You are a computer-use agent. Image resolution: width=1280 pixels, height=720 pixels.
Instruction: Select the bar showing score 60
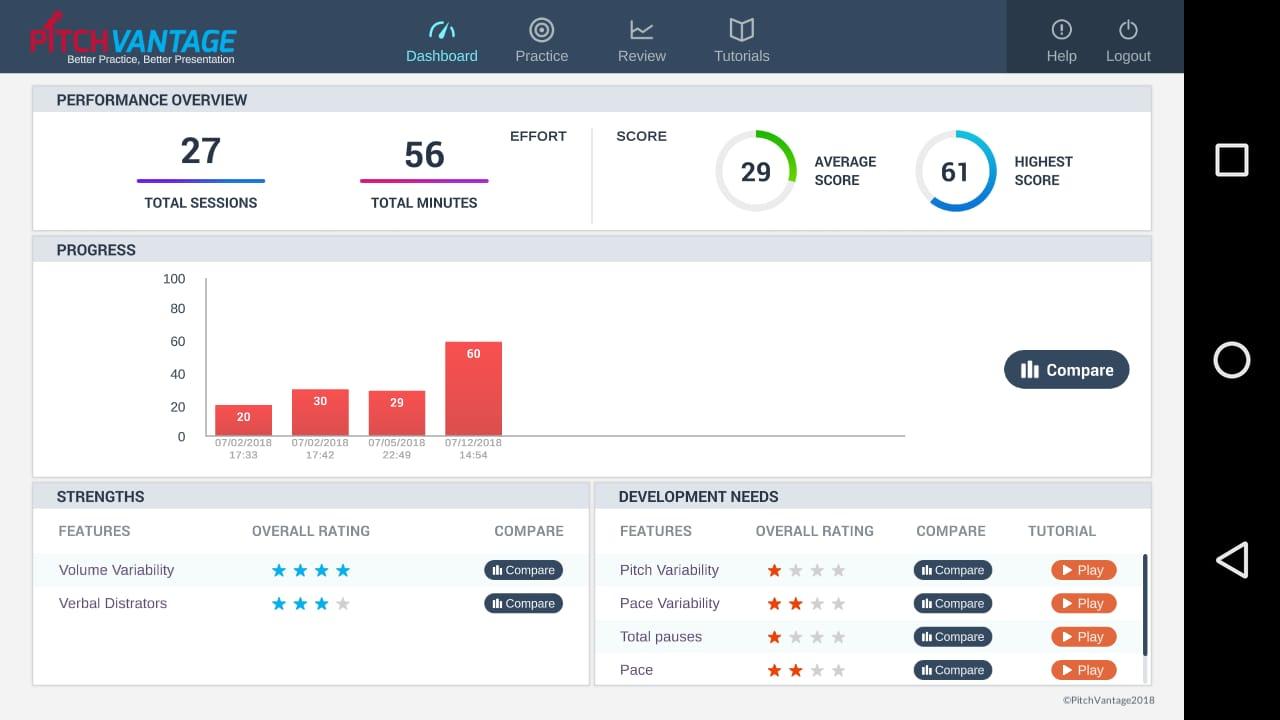coord(473,389)
